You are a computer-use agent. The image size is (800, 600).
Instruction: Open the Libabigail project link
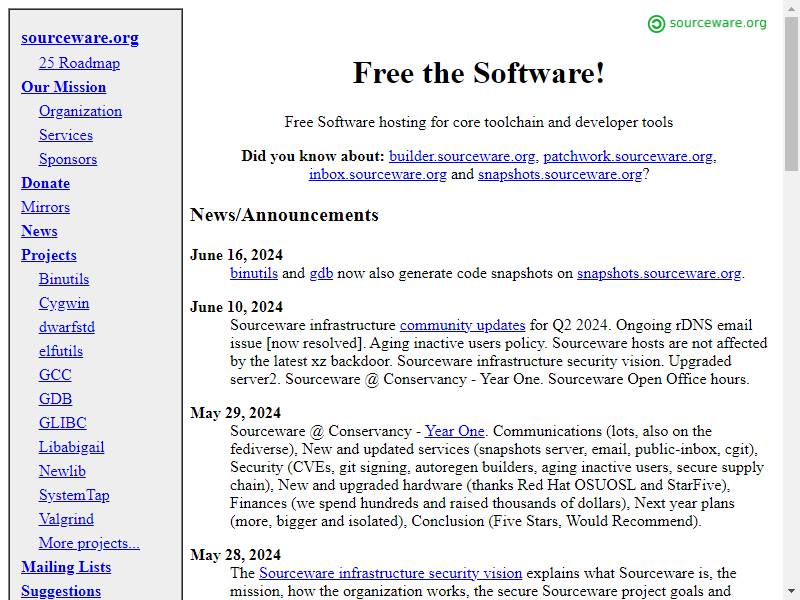pyautogui.click(x=71, y=446)
